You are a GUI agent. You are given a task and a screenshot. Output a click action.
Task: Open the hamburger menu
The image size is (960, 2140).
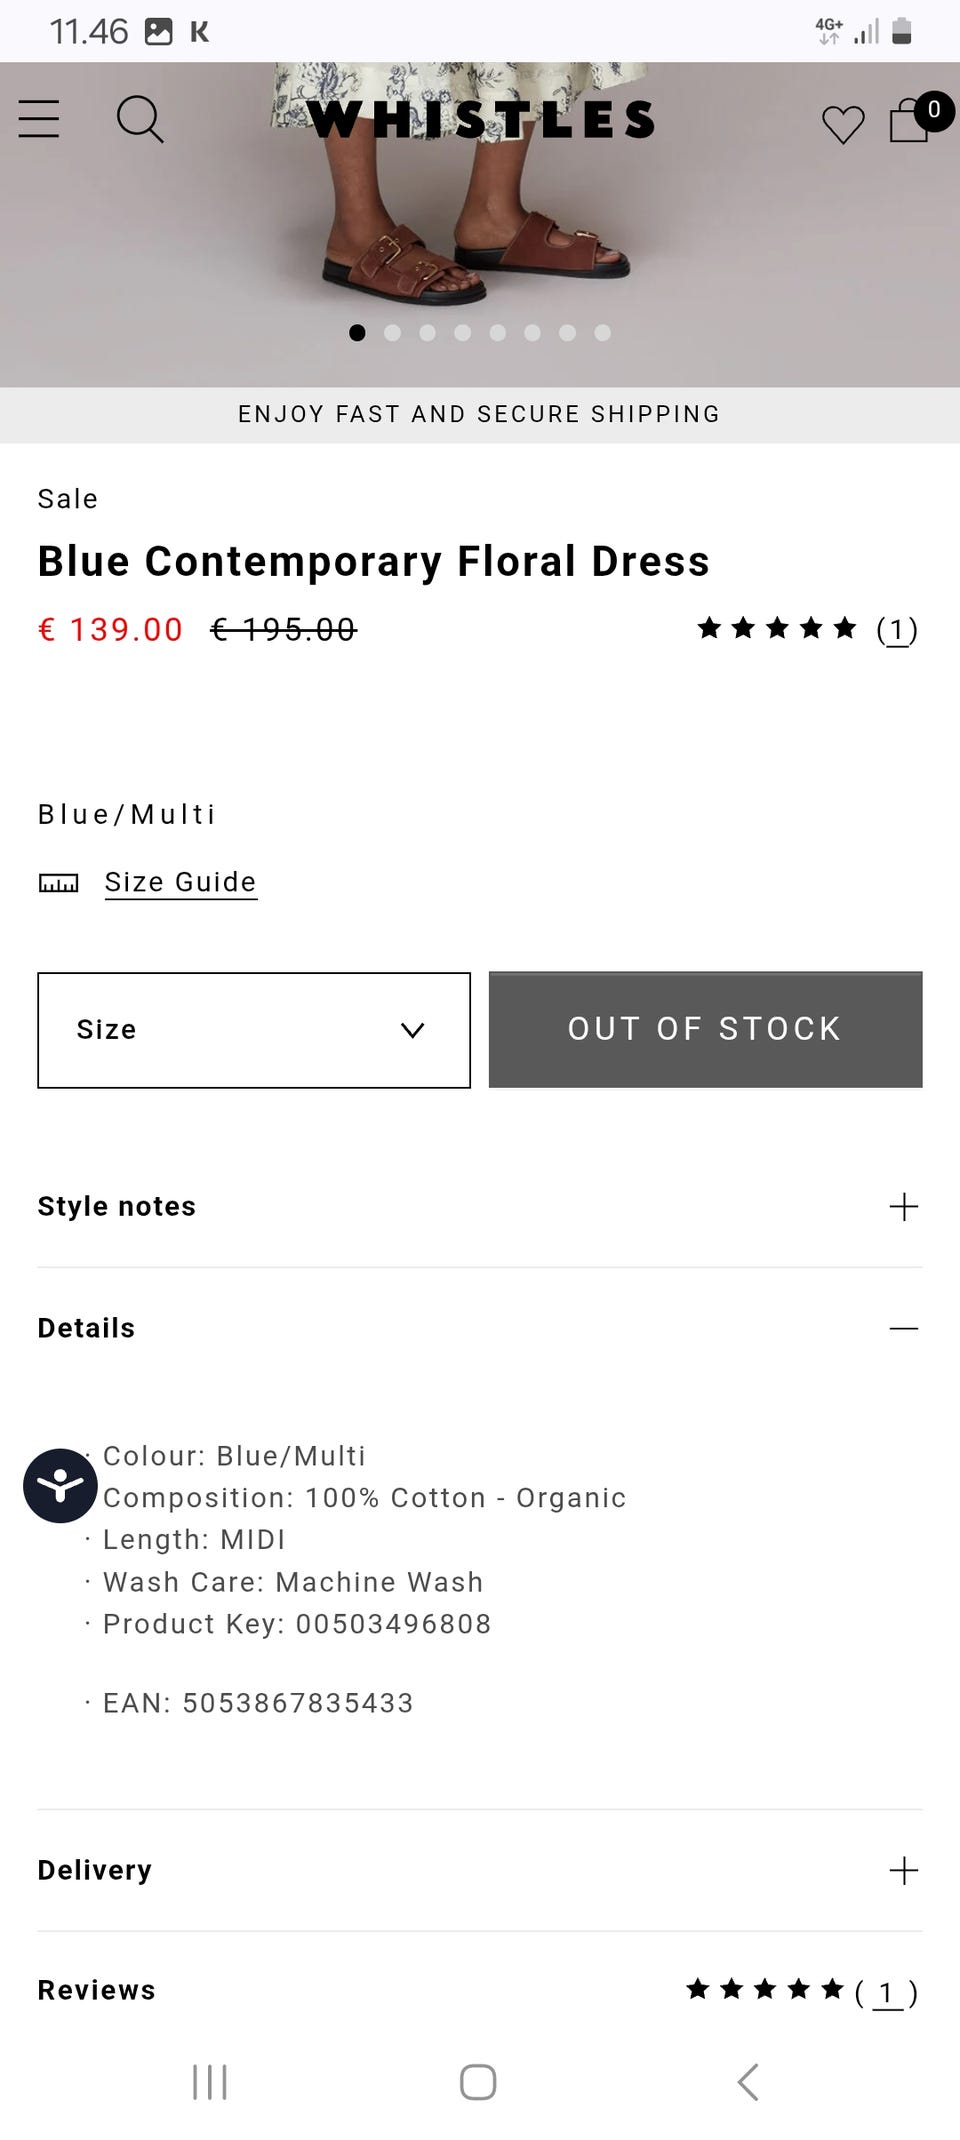[39, 119]
